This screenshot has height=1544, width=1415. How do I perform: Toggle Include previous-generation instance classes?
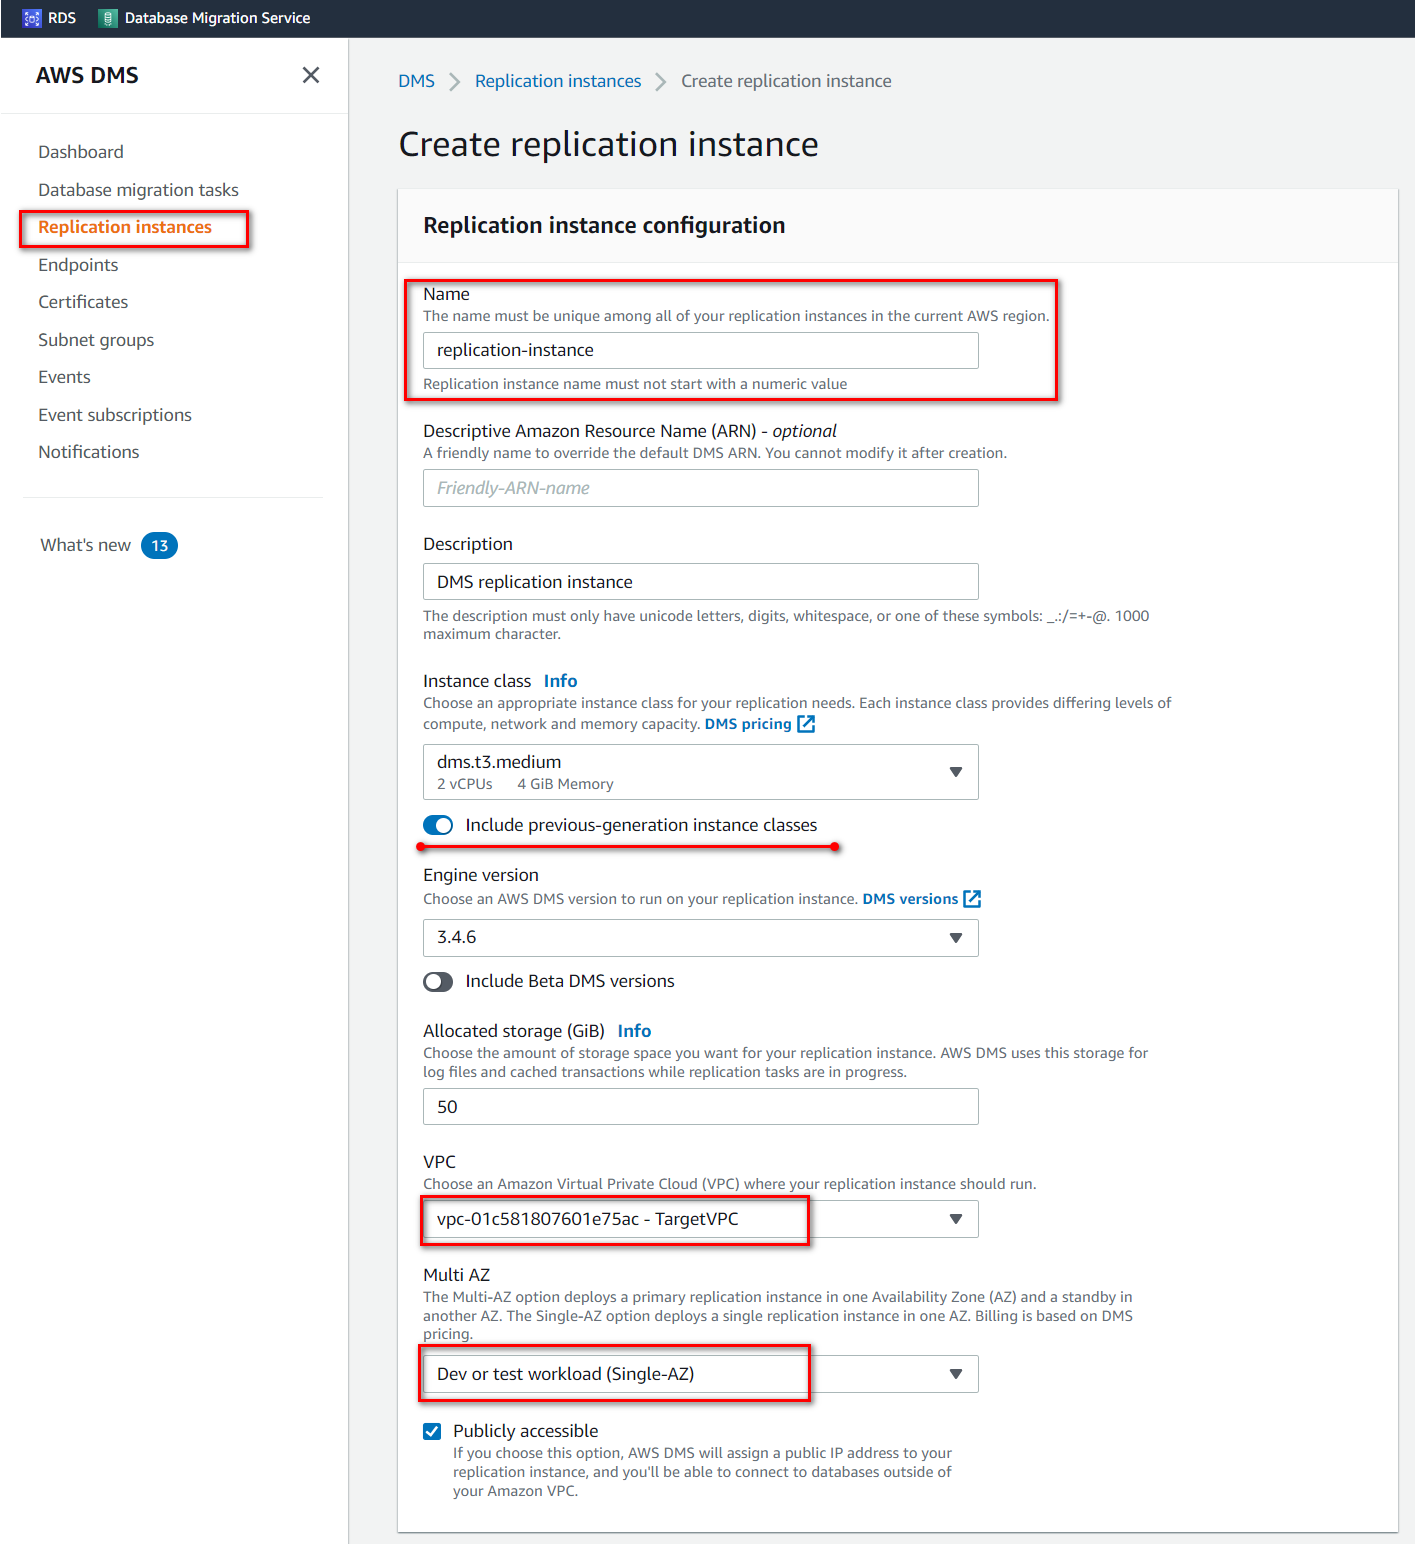[438, 825]
